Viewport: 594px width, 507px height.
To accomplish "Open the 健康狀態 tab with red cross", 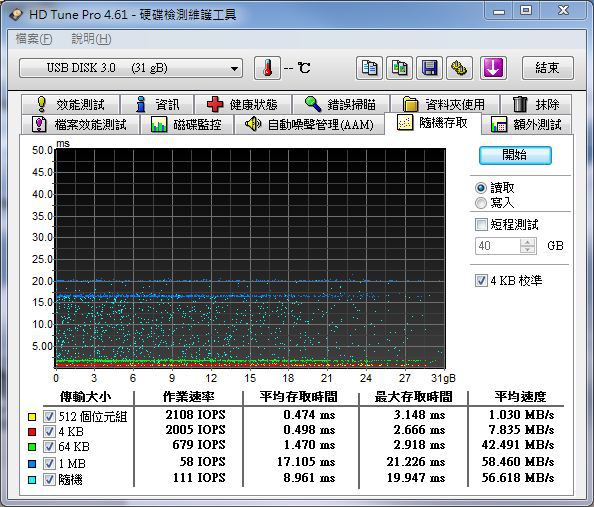I will [x=242, y=104].
